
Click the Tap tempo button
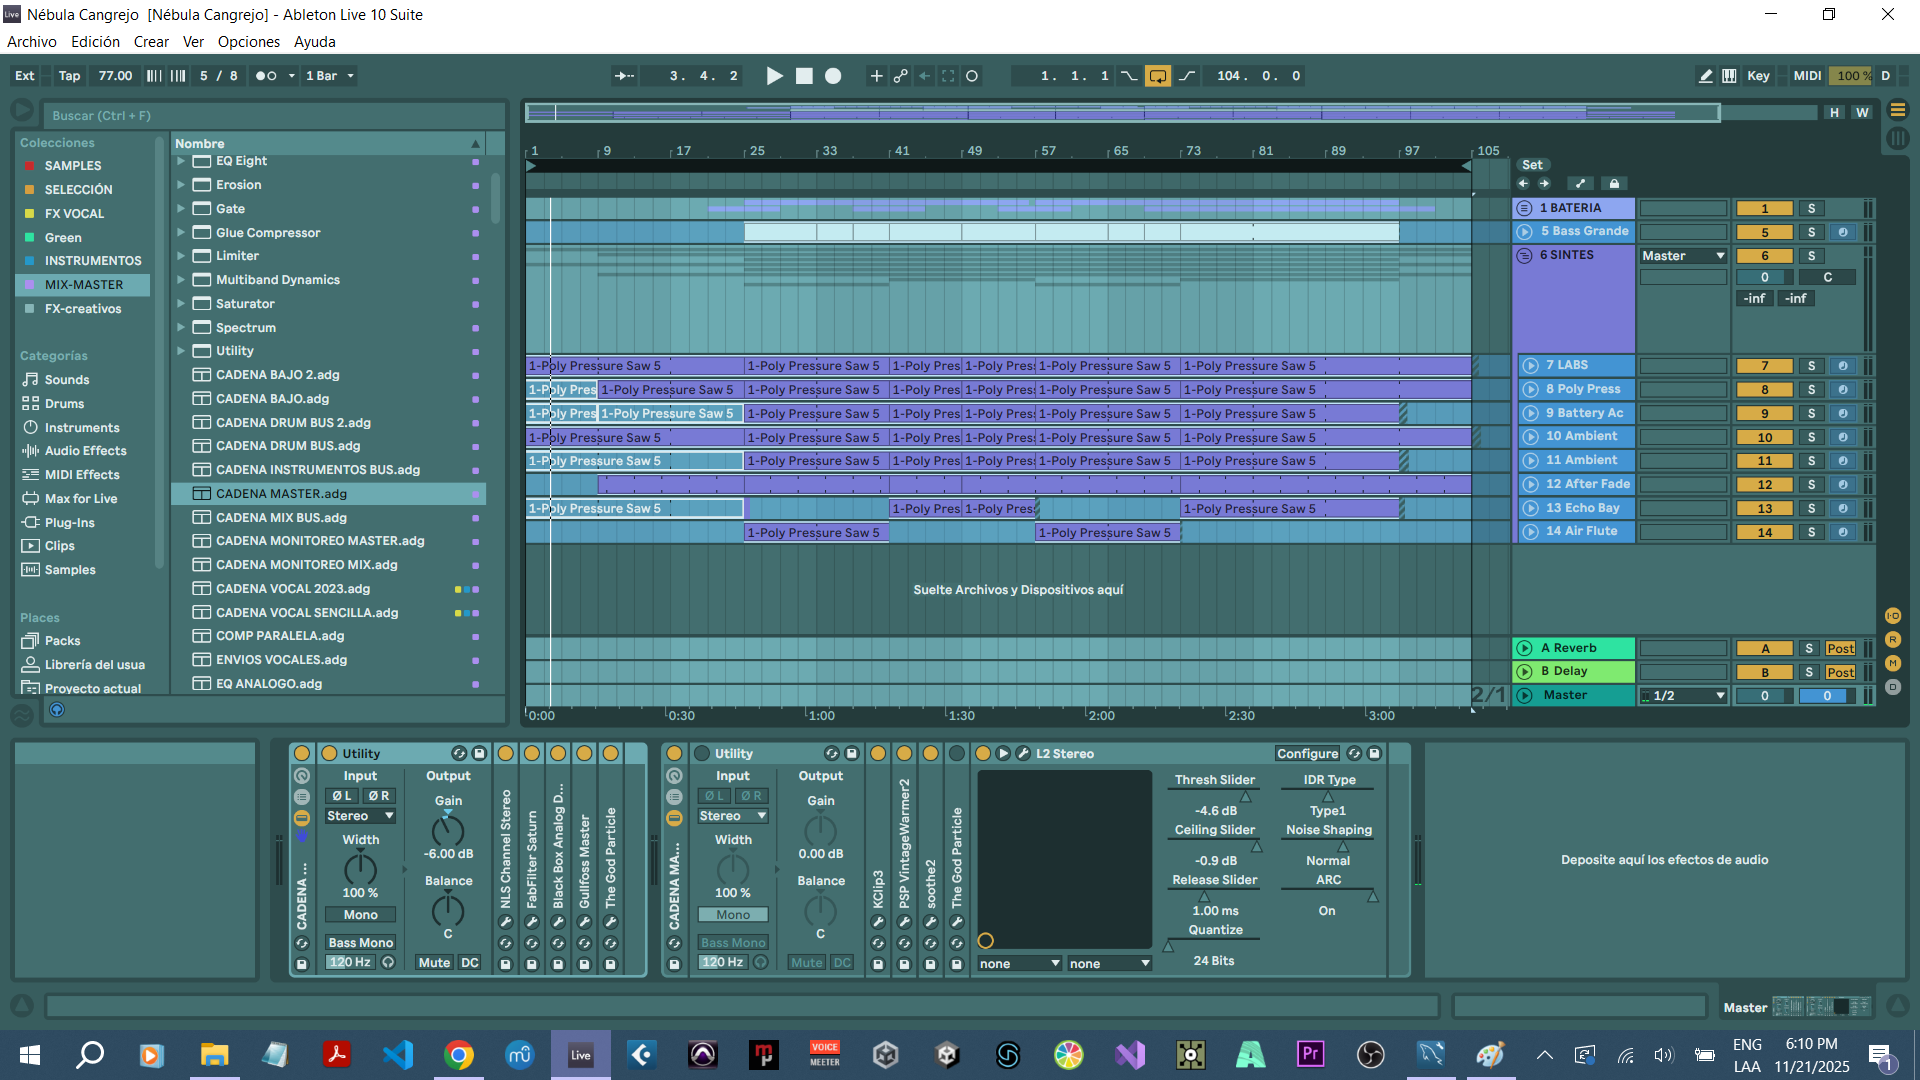tap(69, 76)
